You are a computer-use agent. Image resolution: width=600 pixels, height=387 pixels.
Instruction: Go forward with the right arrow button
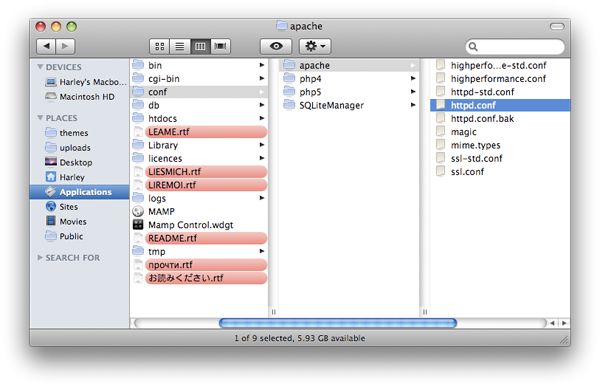65,46
